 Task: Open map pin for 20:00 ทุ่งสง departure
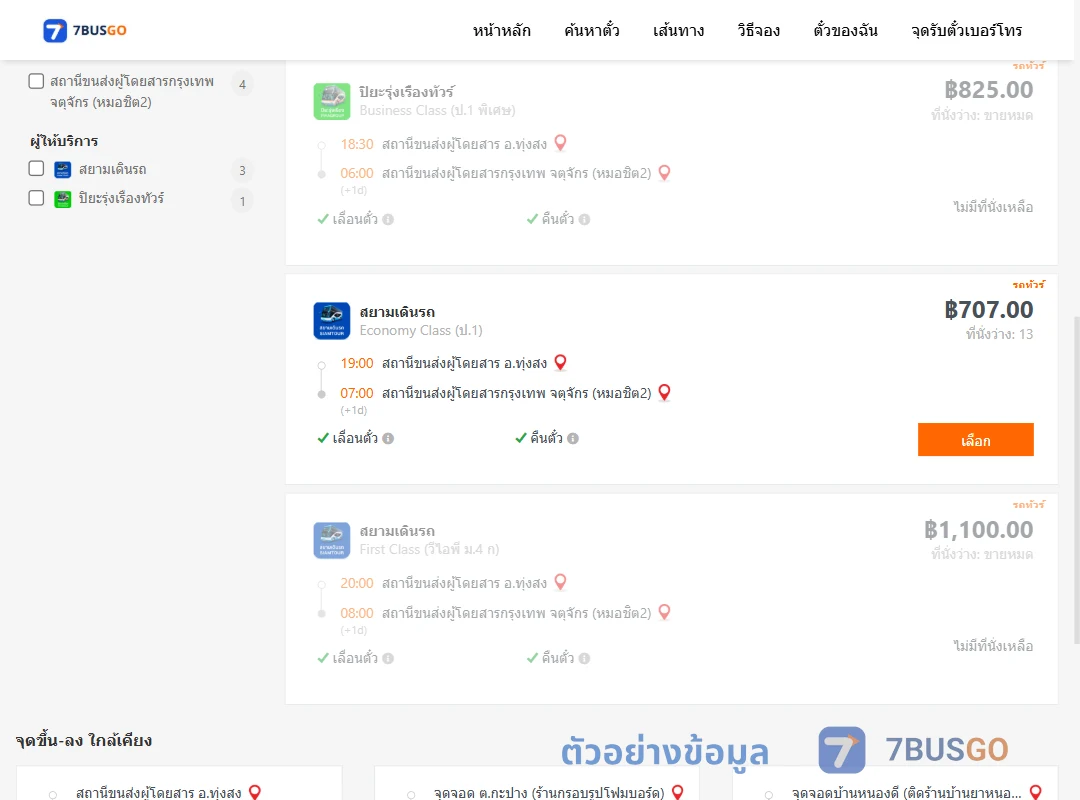coord(561,582)
